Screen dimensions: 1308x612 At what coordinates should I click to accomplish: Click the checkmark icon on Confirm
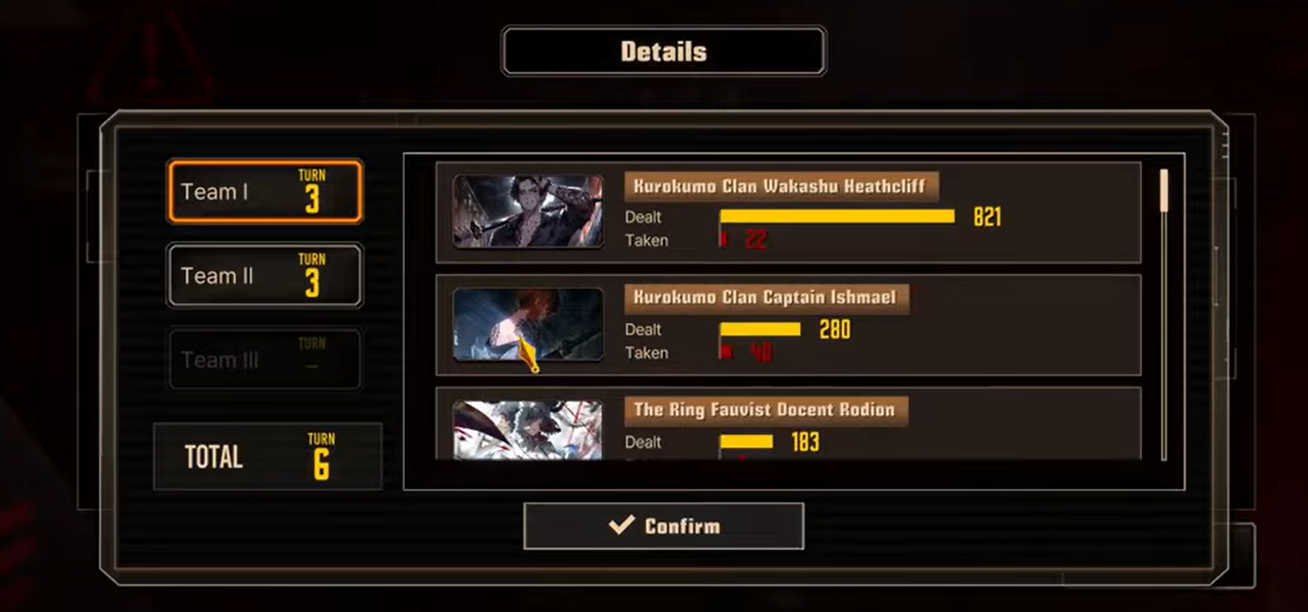tap(621, 525)
